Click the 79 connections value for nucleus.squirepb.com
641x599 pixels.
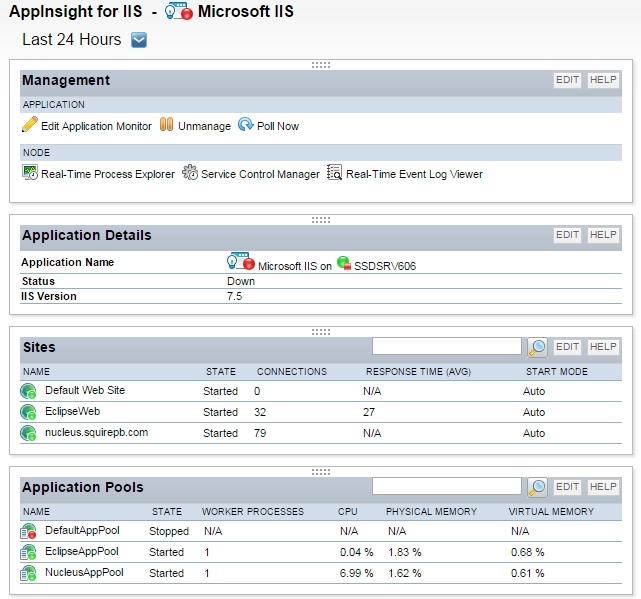pyautogui.click(x=260, y=433)
